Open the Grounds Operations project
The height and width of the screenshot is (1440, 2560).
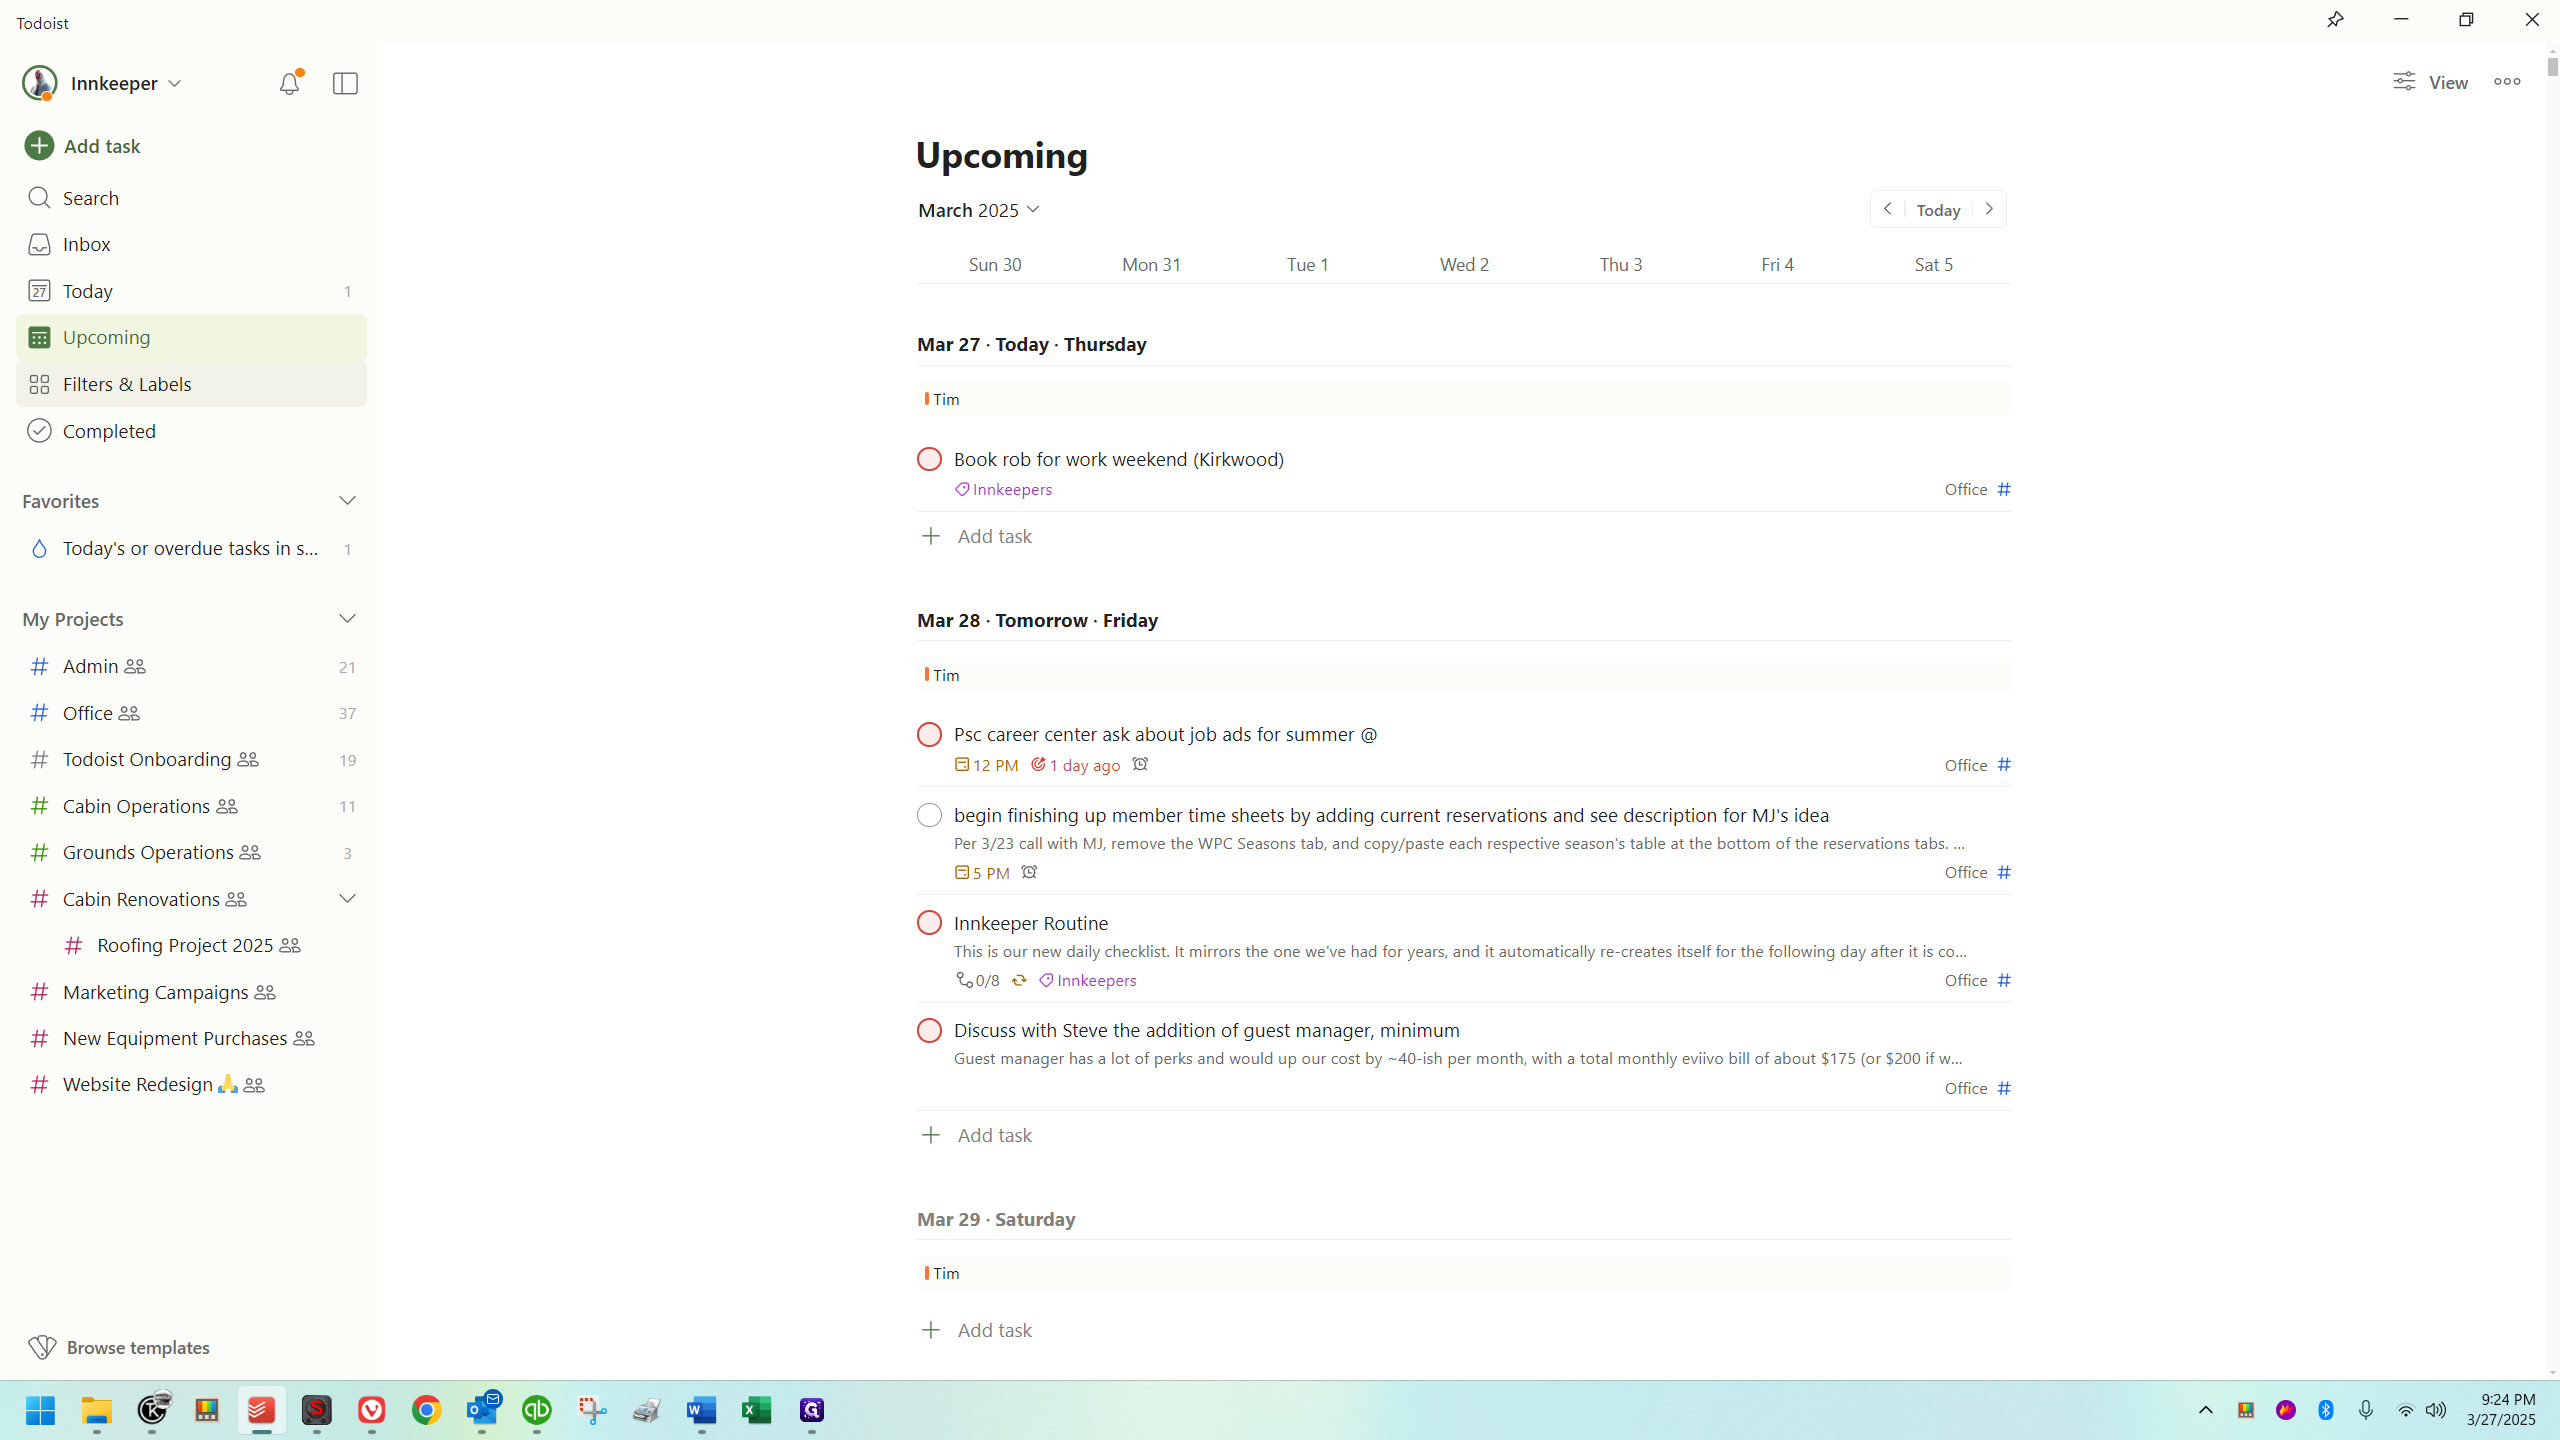(191, 852)
